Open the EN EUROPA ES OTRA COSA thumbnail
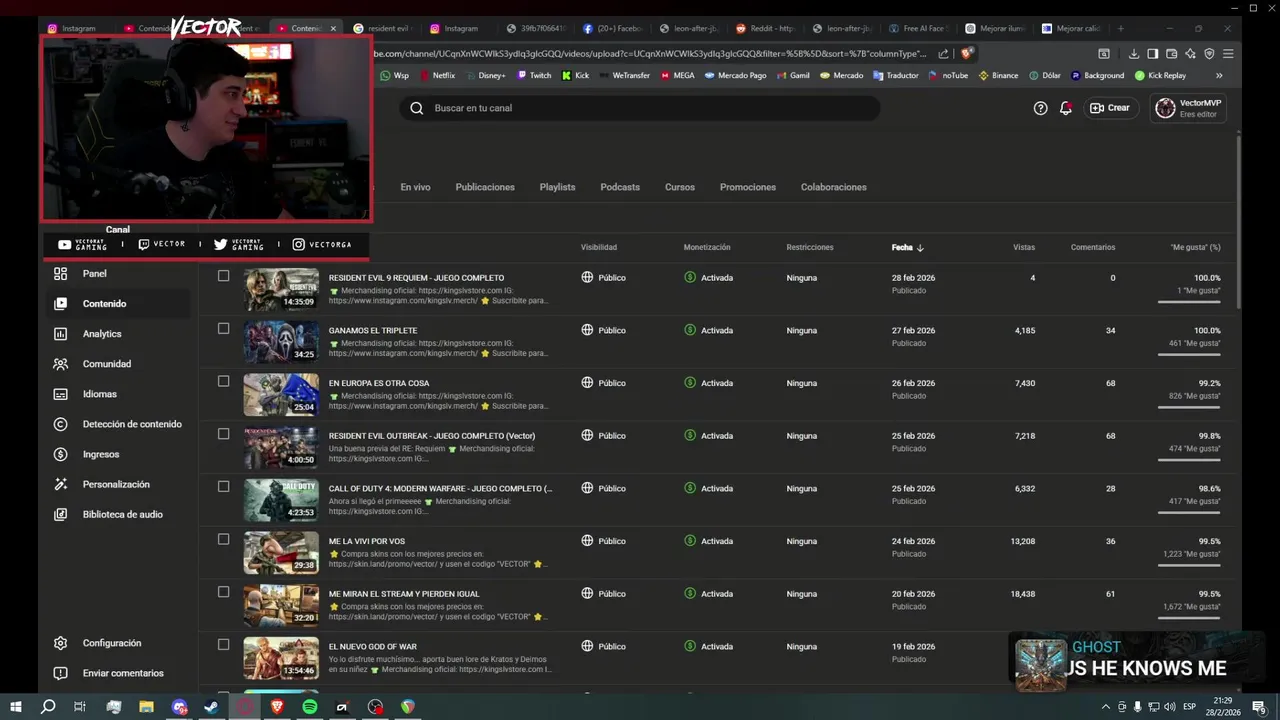Screen dimensions: 1280x720 (x=281, y=394)
